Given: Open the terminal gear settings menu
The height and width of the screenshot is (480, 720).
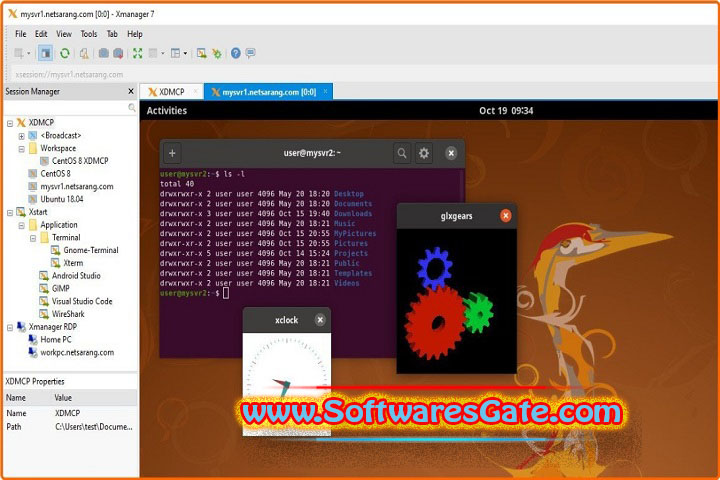Looking at the screenshot, I should coord(424,153).
